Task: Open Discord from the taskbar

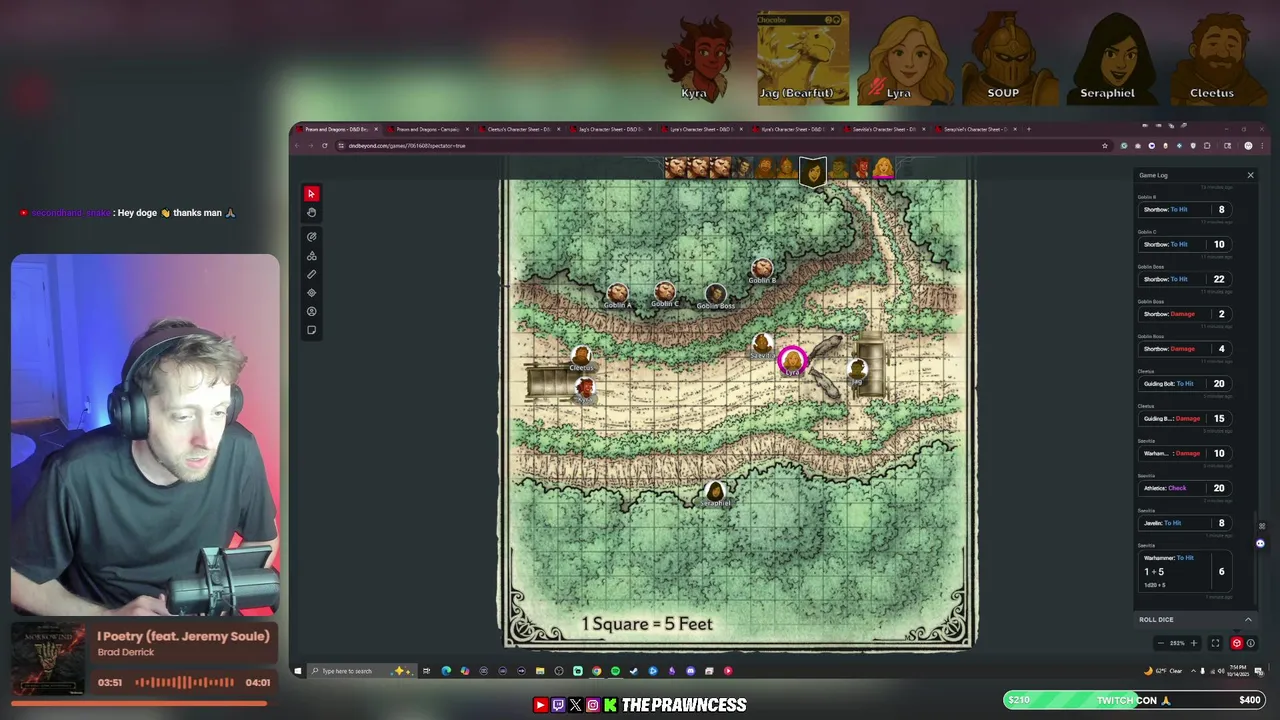Action: [690, 671]
